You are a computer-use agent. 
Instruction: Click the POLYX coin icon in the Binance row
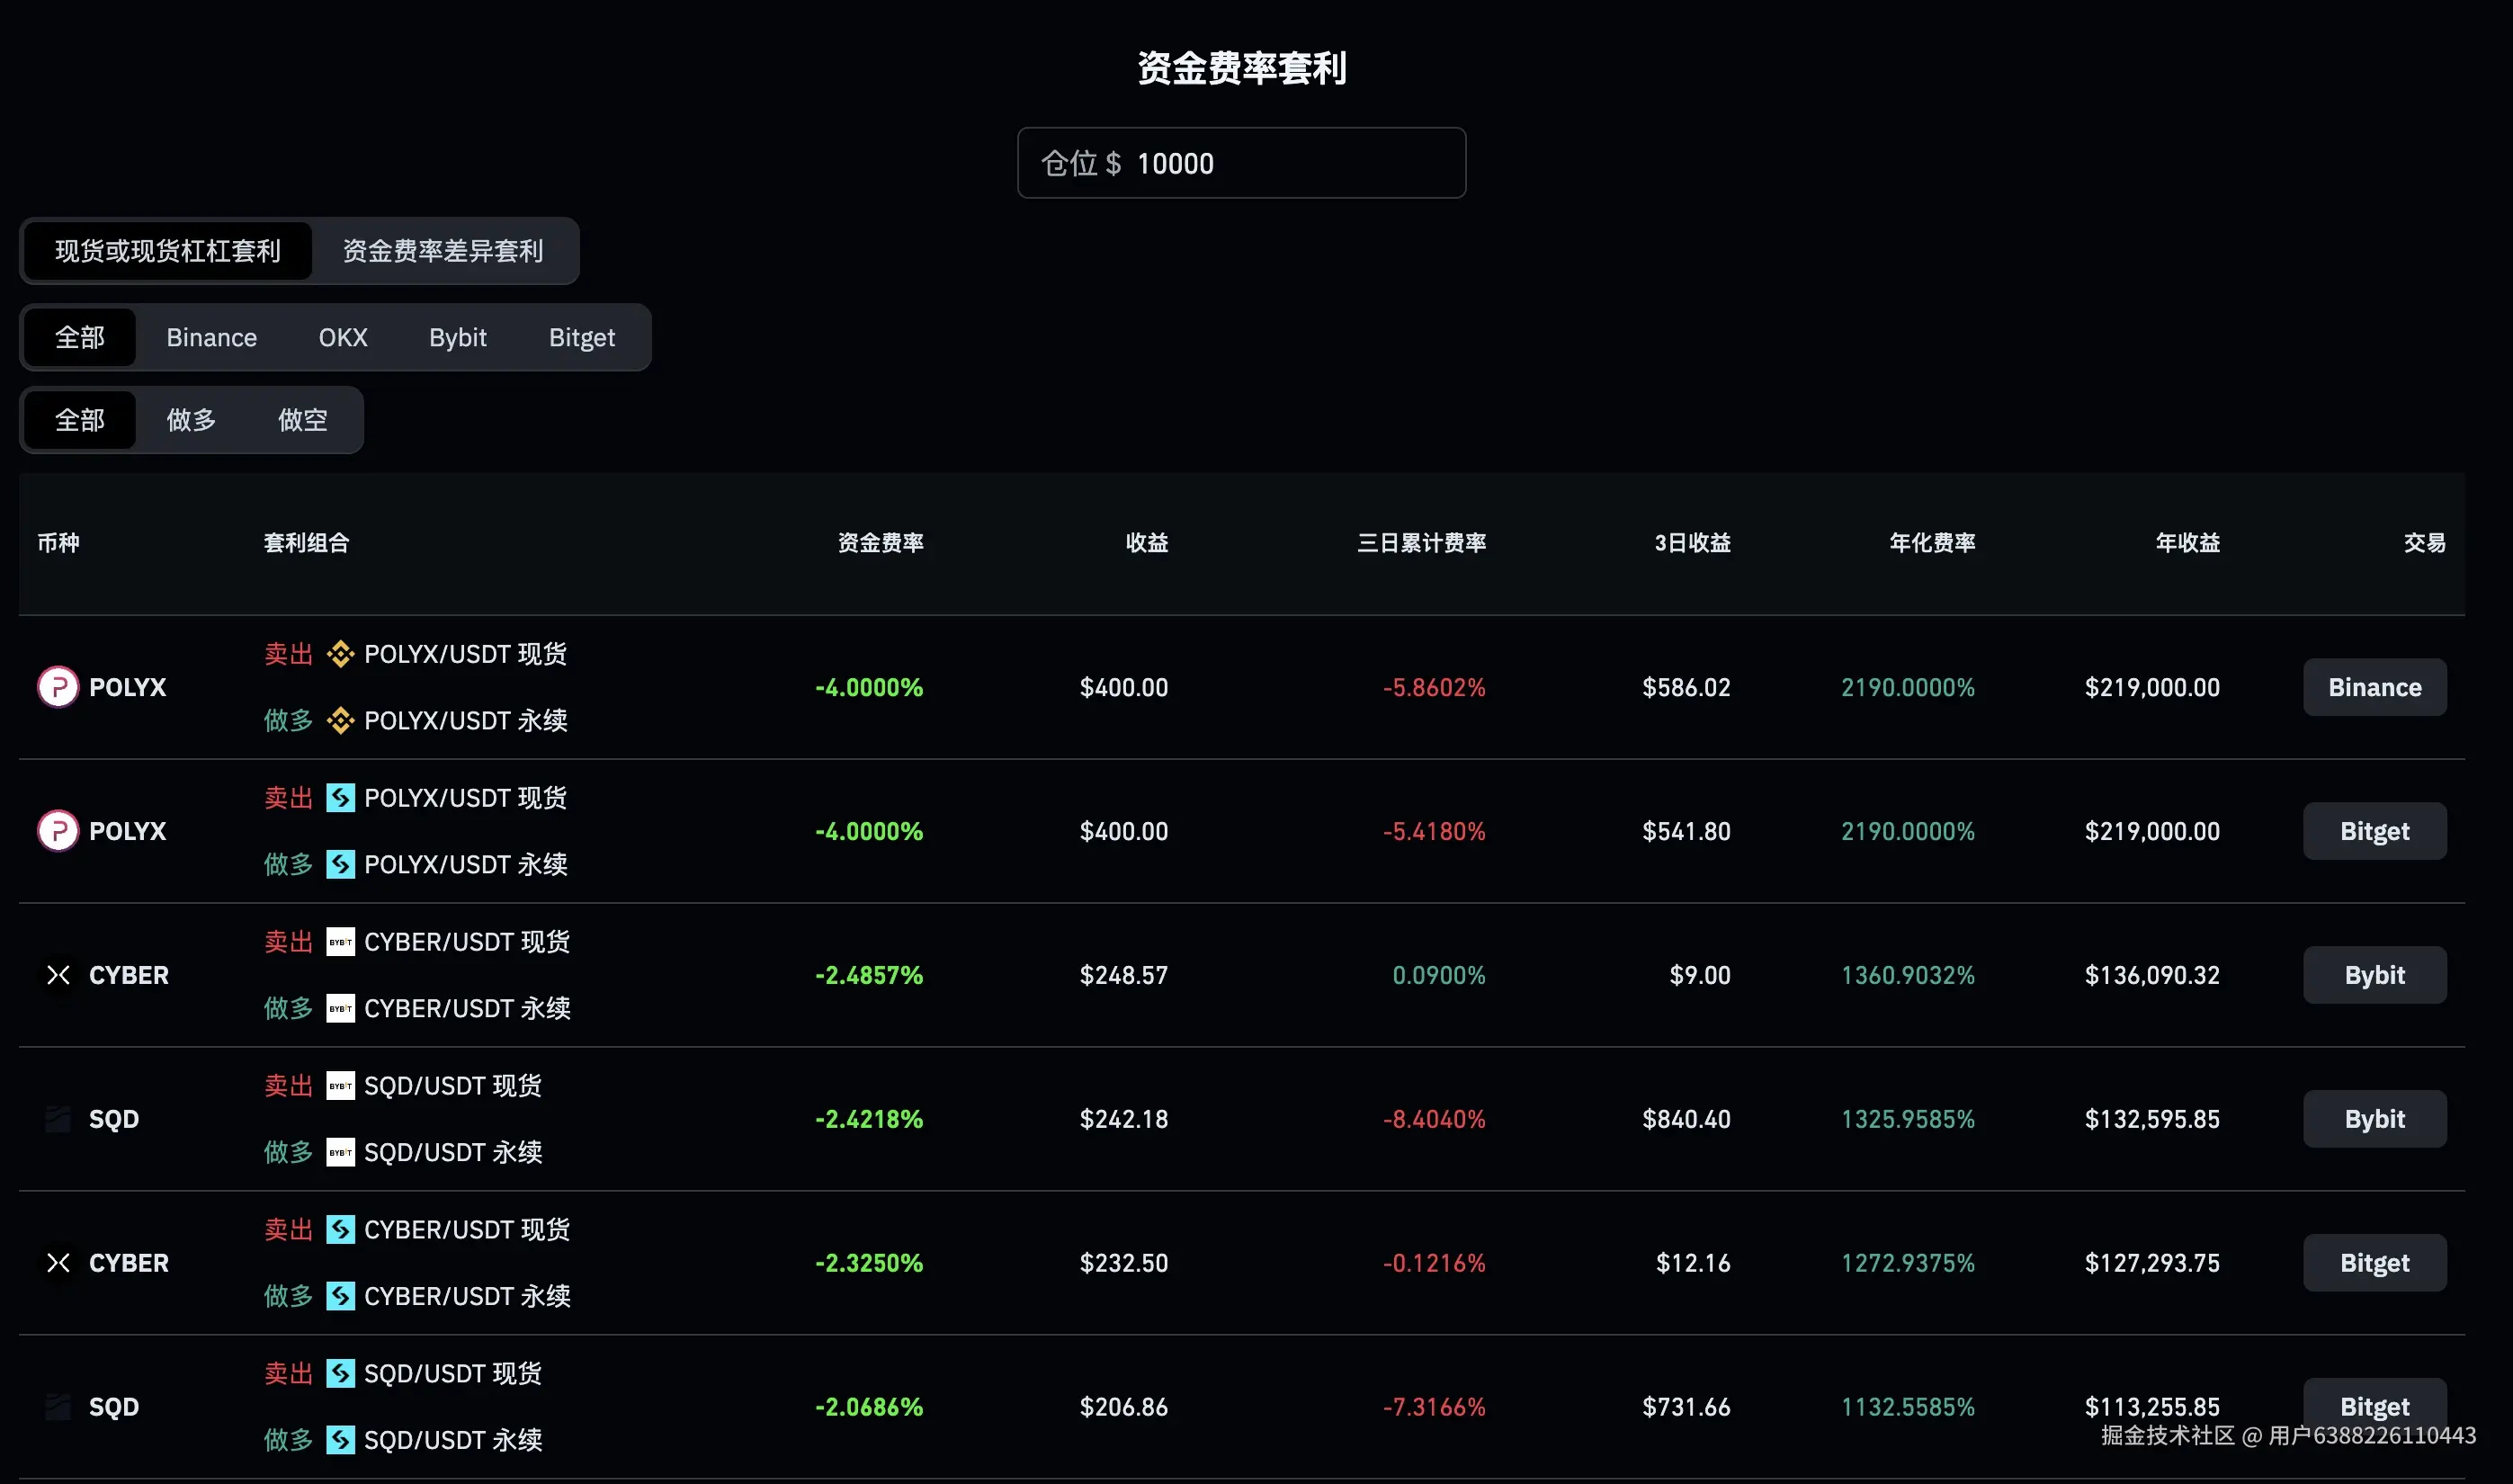pyautogui.click(x=58, y=687)
